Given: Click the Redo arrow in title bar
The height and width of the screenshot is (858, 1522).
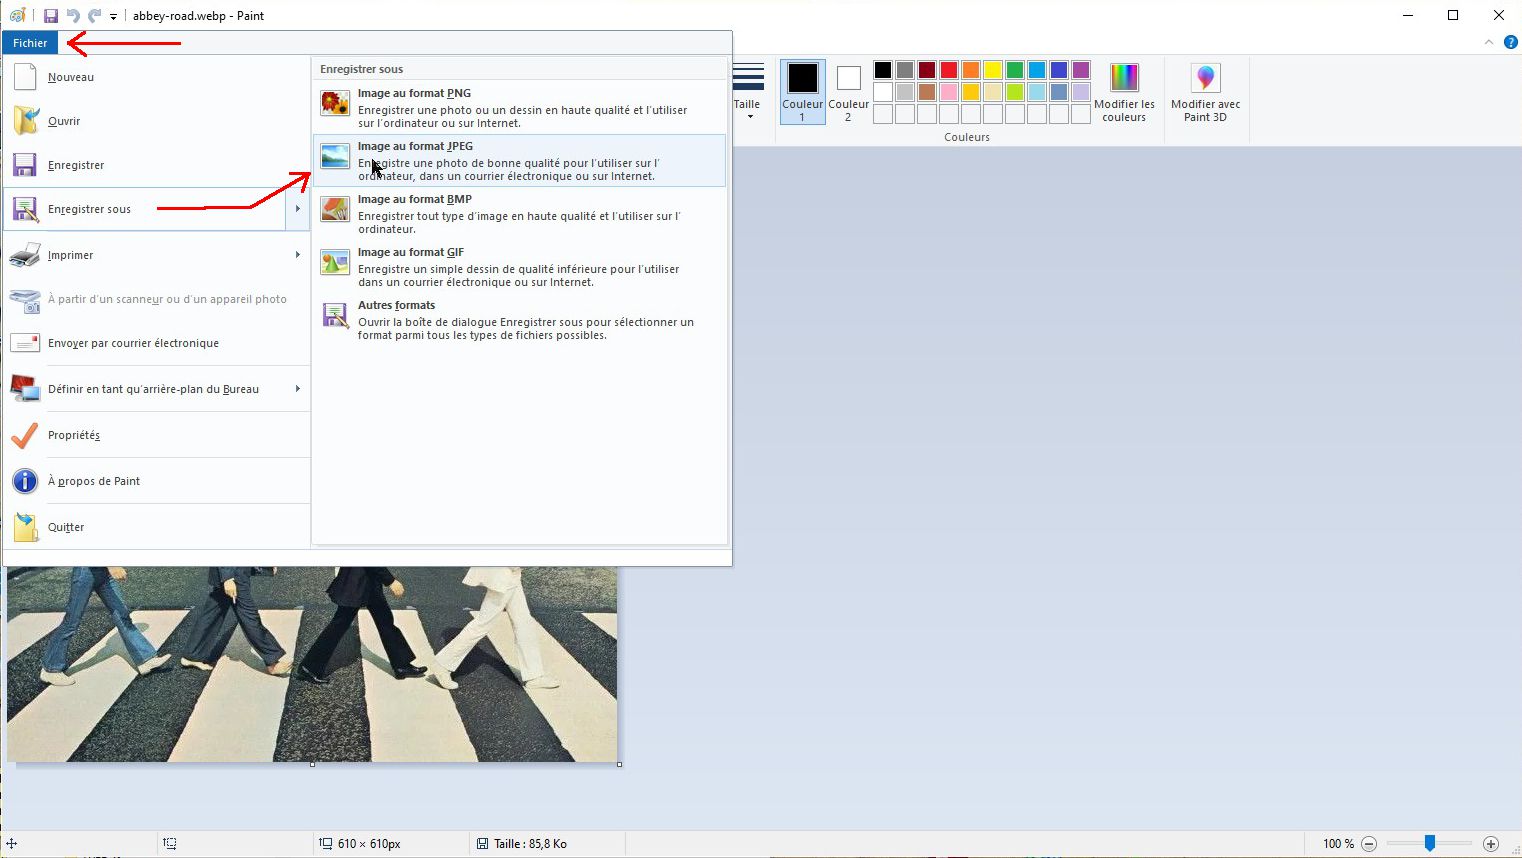Looking at the screenshot, I should (x=94, y=16).
